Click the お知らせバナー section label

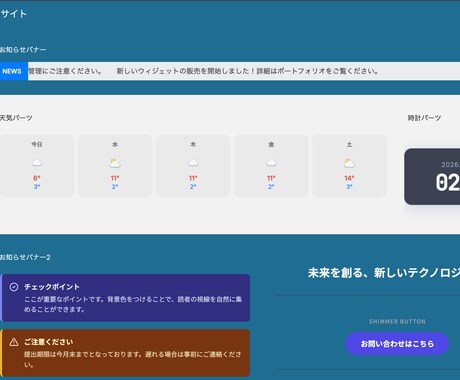(23, 50)
